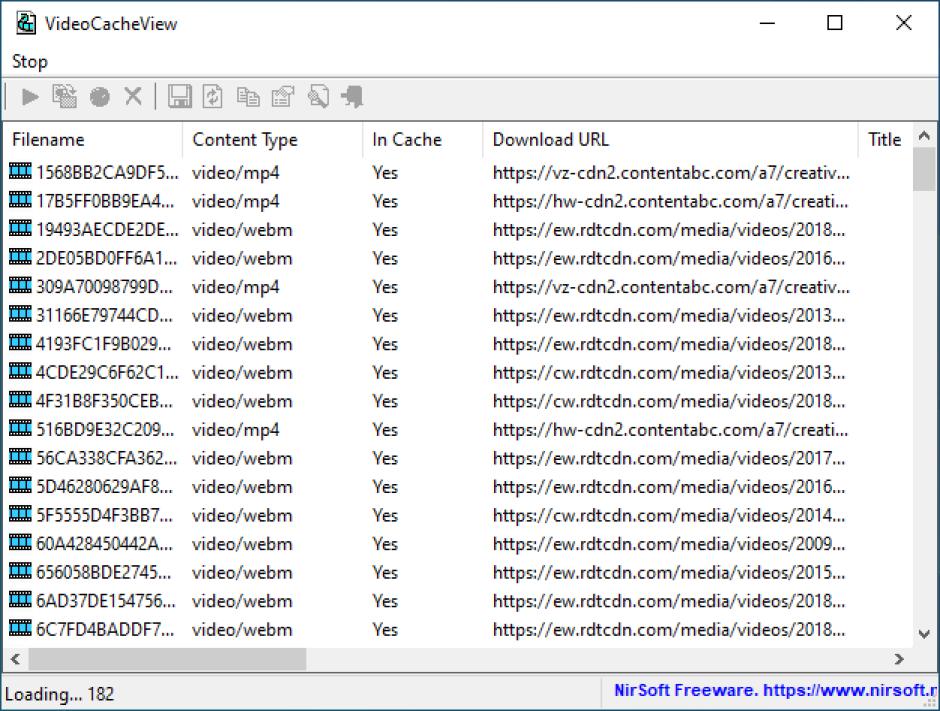This screenshot has width=940, height=711.
Task: Click film icon of row 17B5FF0BB9EA4
Action: [x=20, y=200]
